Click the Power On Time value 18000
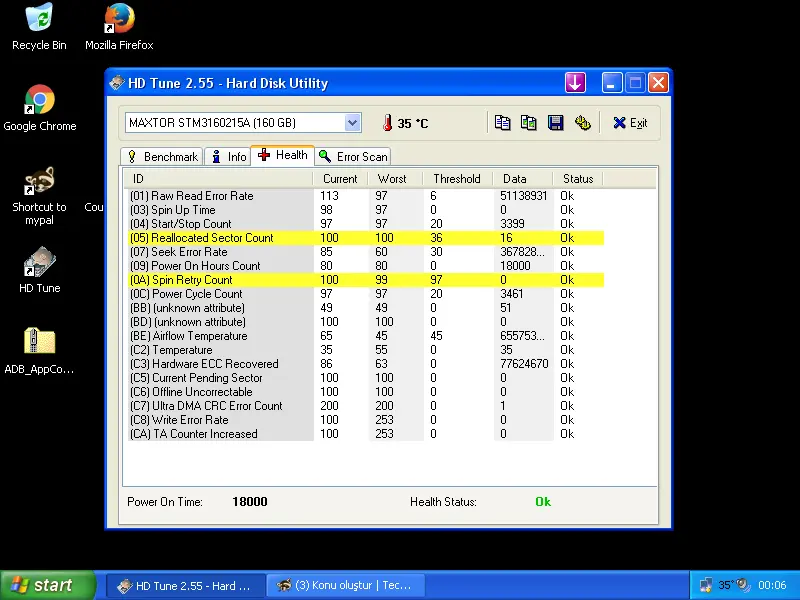This screenshot has height=600, width=800. 249,502
